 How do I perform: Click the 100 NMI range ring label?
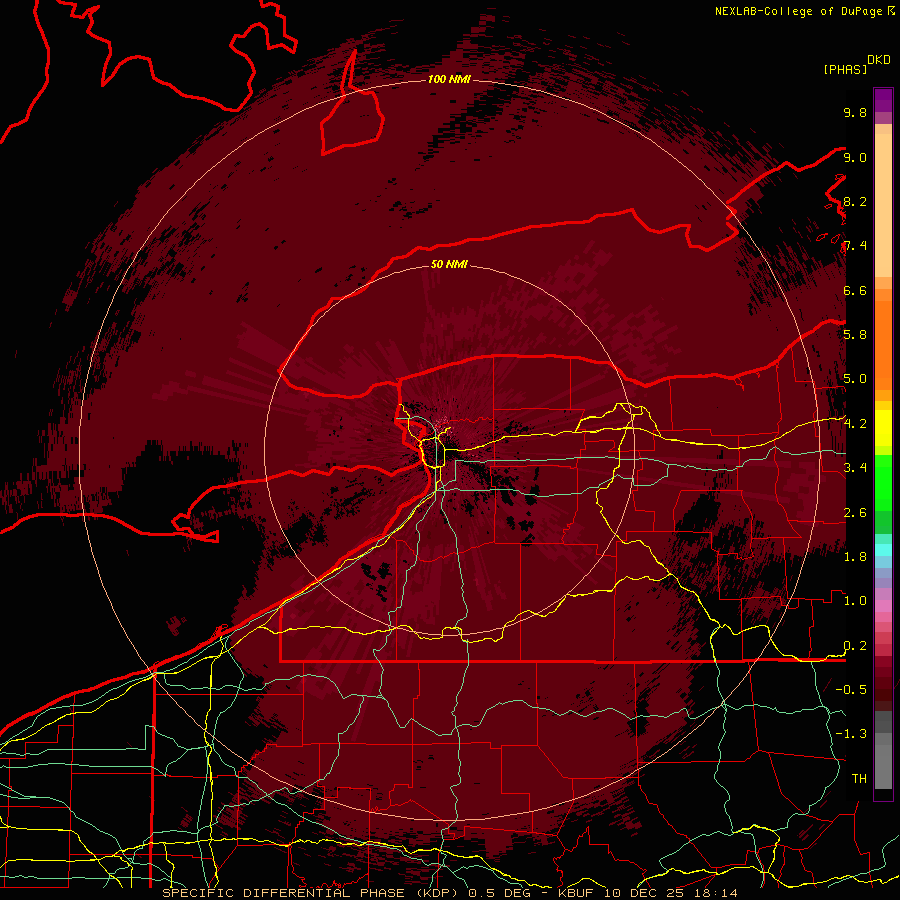(x=449, y=79)
